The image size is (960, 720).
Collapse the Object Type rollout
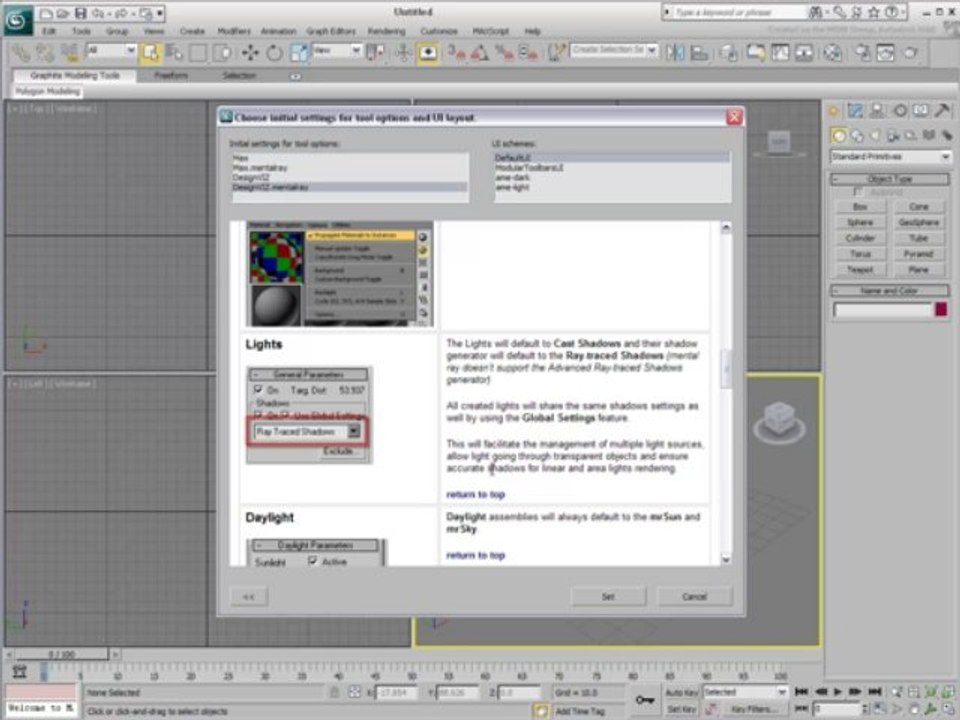[x=890, y=179]
